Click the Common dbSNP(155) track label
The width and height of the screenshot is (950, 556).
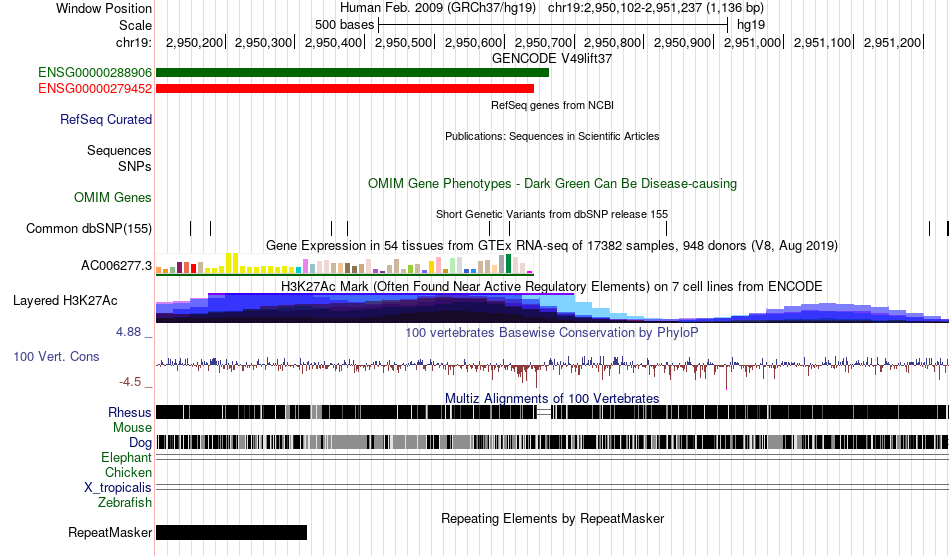[89, 228]
